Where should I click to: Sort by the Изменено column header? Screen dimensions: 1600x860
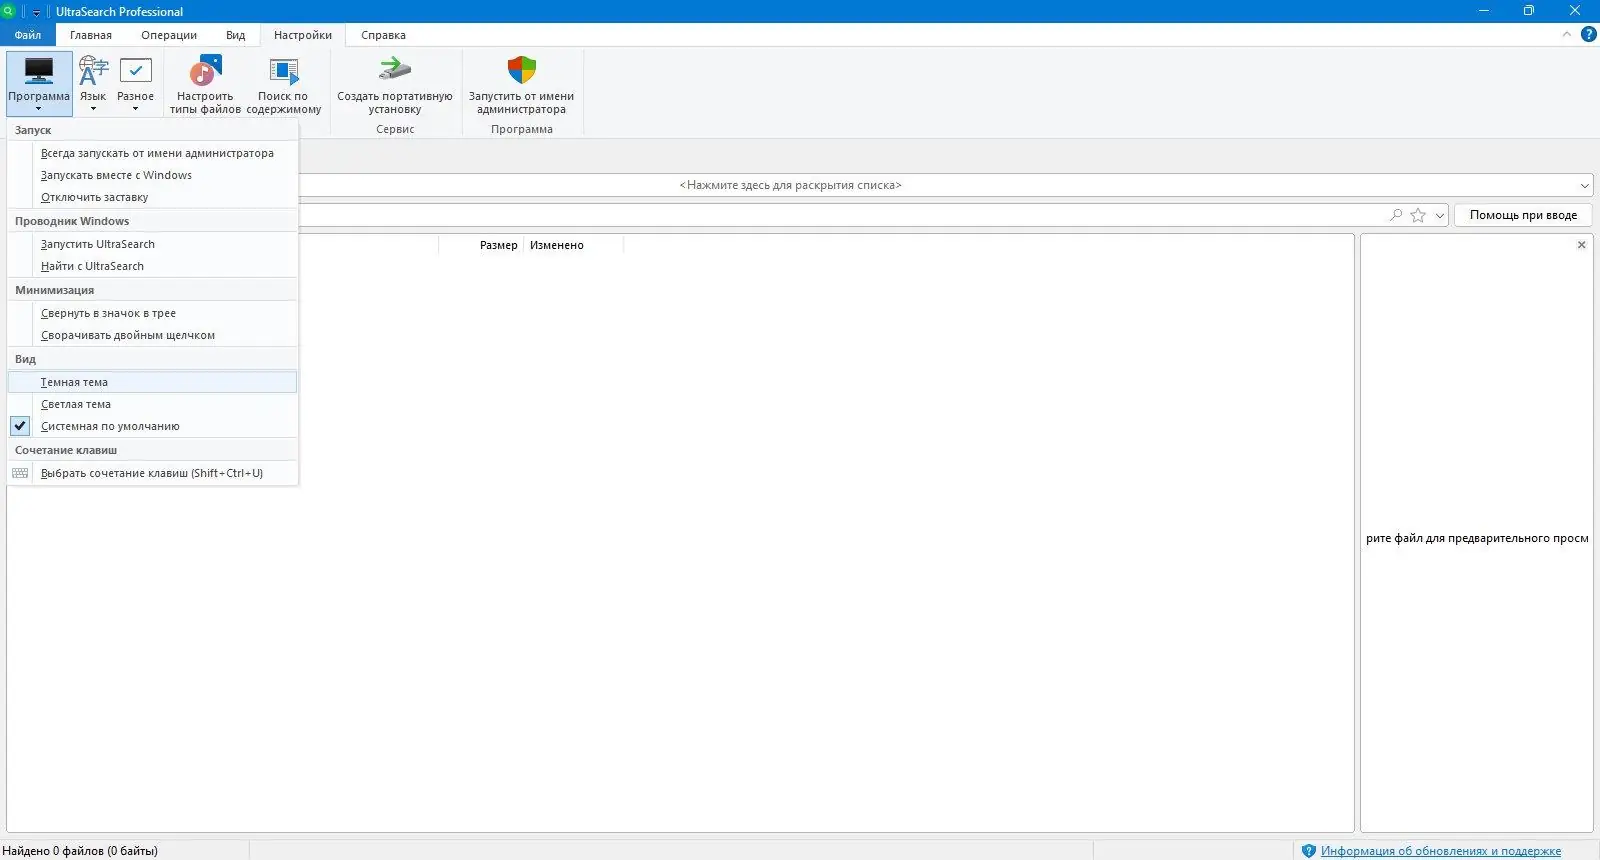(557, 245)
